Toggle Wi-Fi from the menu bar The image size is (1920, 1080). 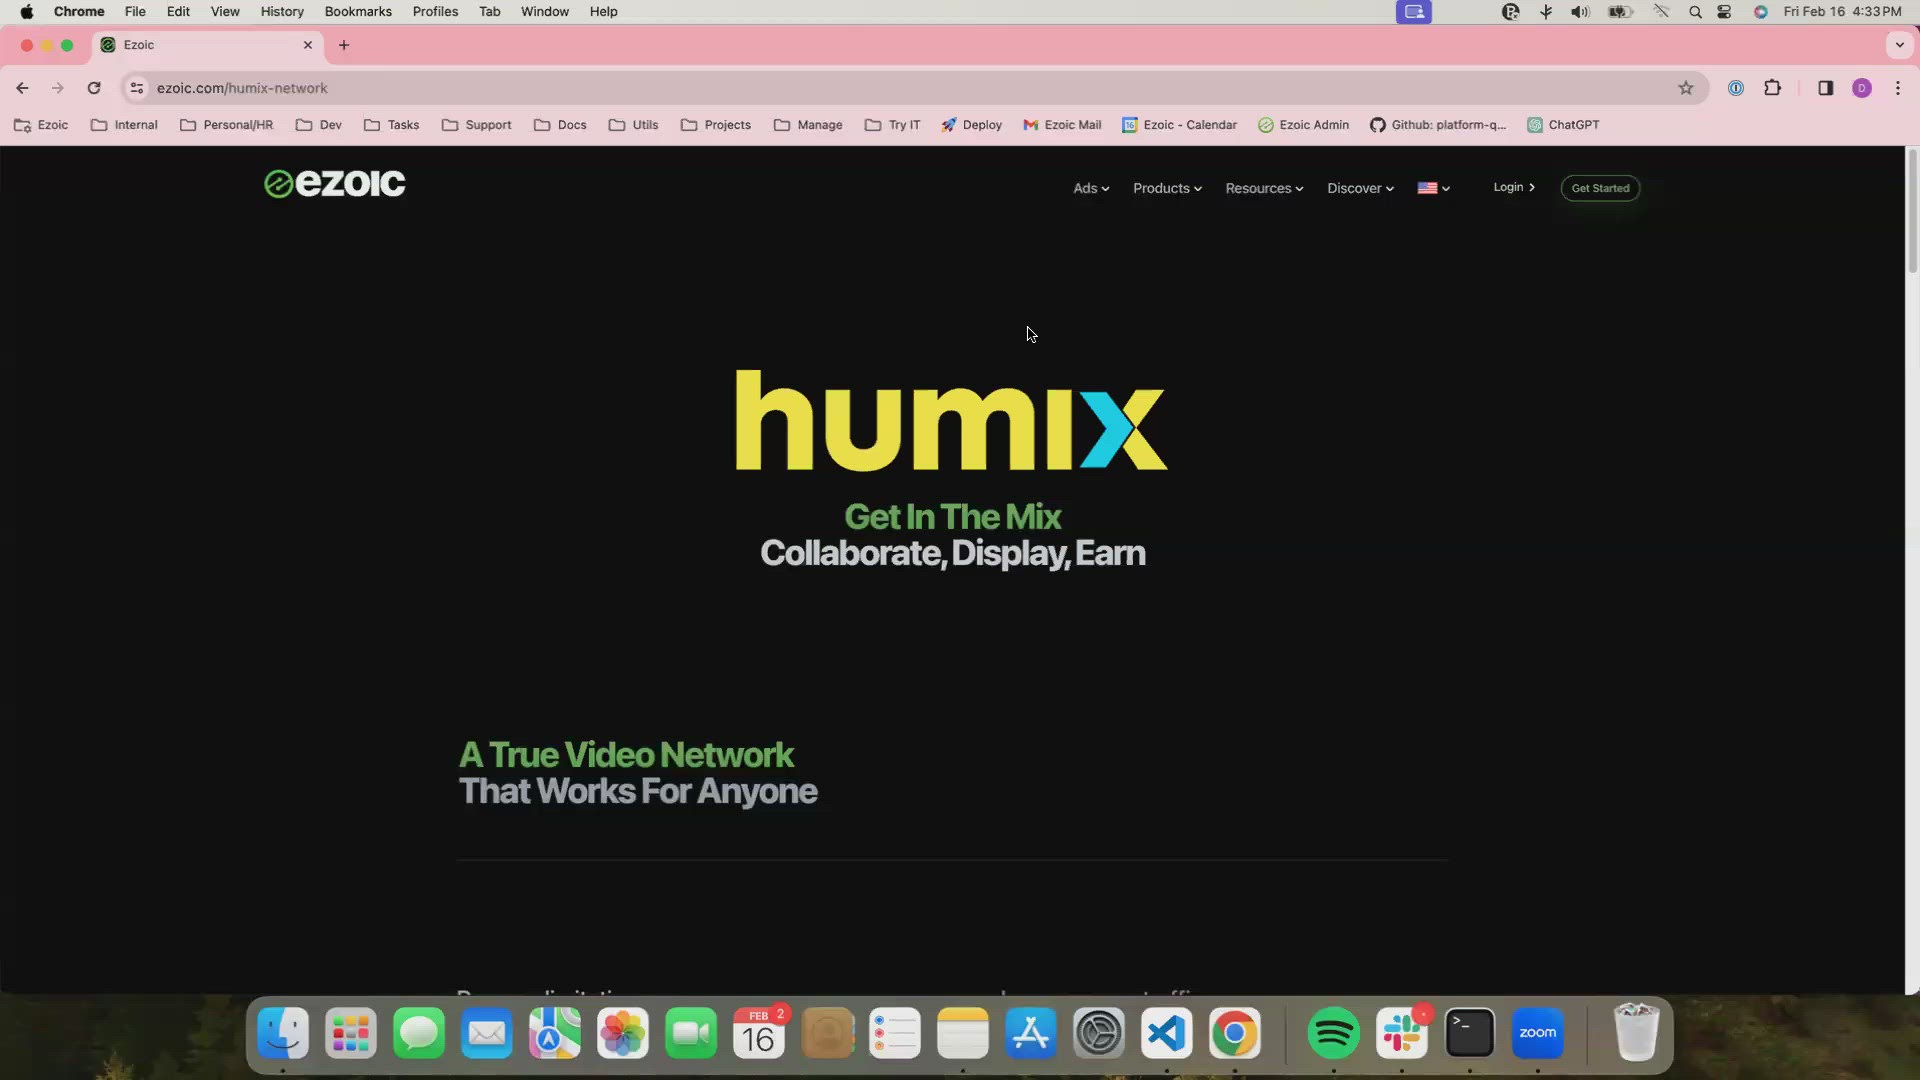pyautogui.click(x=1662, y=11)
